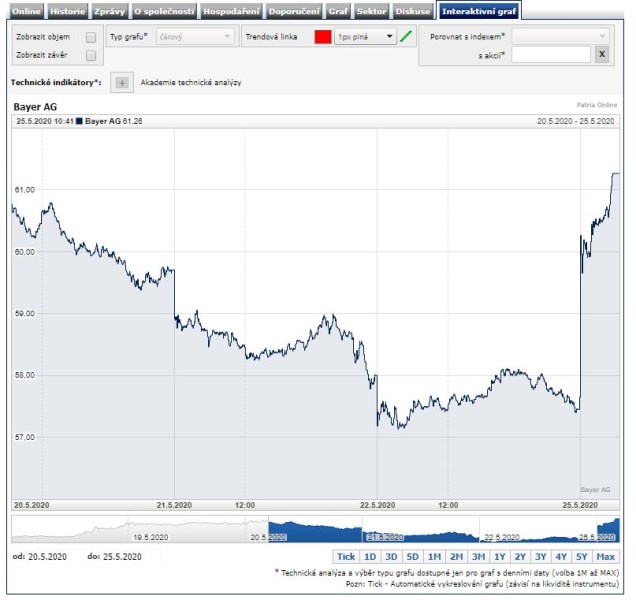The image size is (636, 600).
Task: Open the Porovnat s indexem dropdown
Action: (560, 36)
